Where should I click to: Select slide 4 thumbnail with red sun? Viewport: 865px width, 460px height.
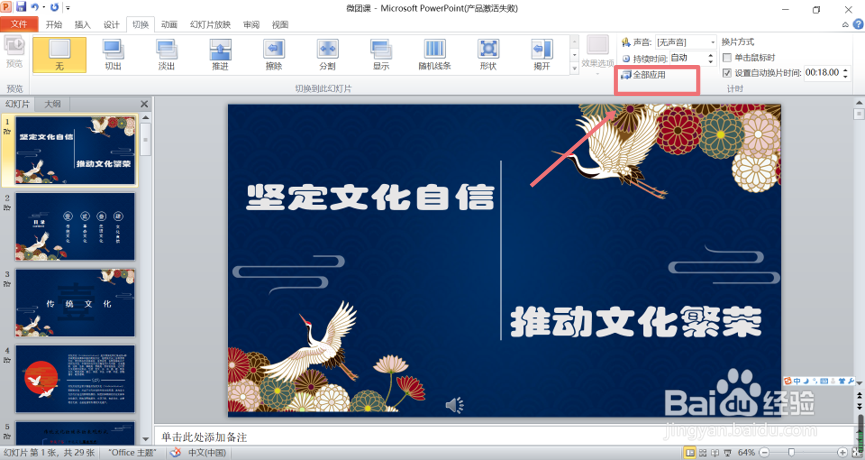[75, 379]
